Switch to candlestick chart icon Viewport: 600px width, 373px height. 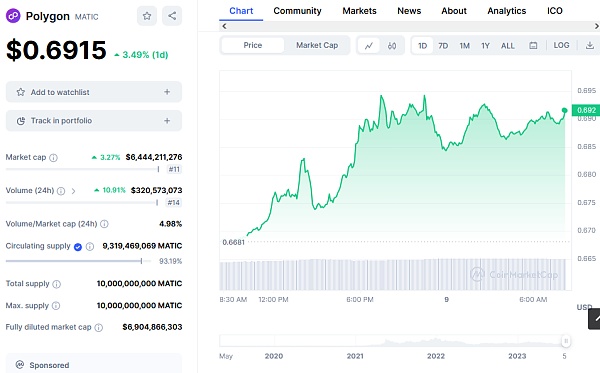[392, 46]
